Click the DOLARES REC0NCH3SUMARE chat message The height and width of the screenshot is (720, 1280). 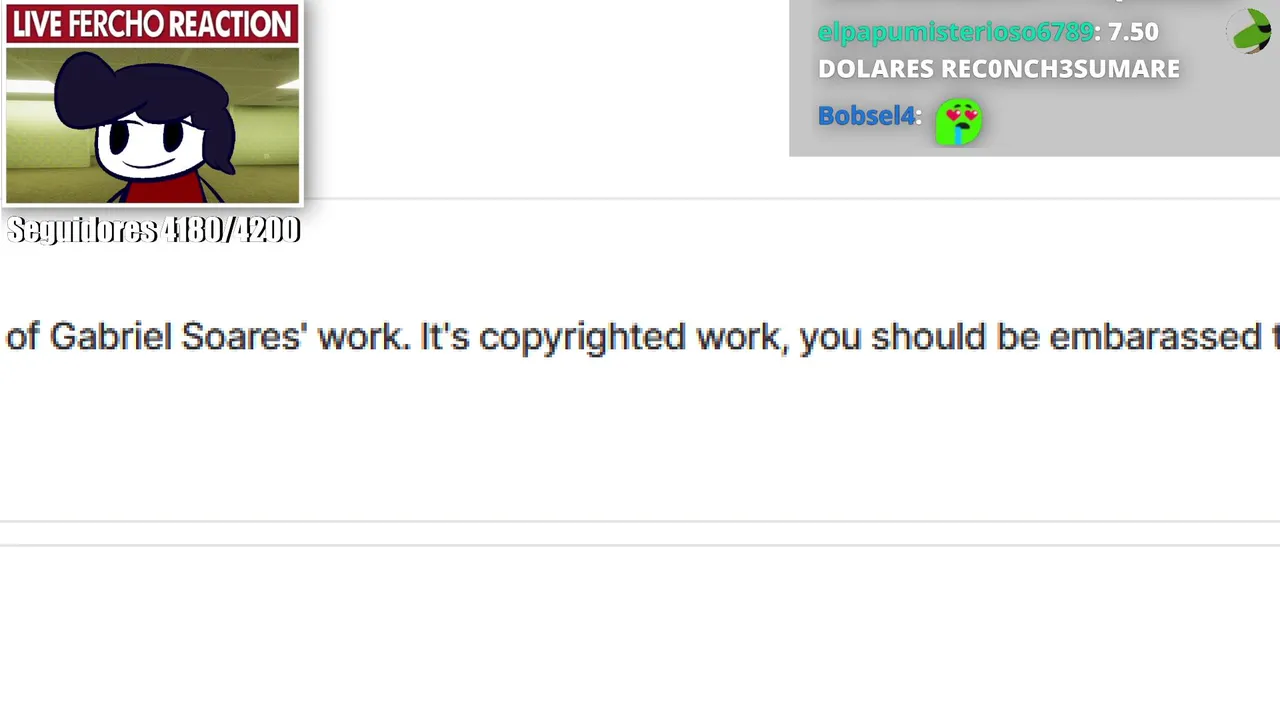[x=999, y=69]
